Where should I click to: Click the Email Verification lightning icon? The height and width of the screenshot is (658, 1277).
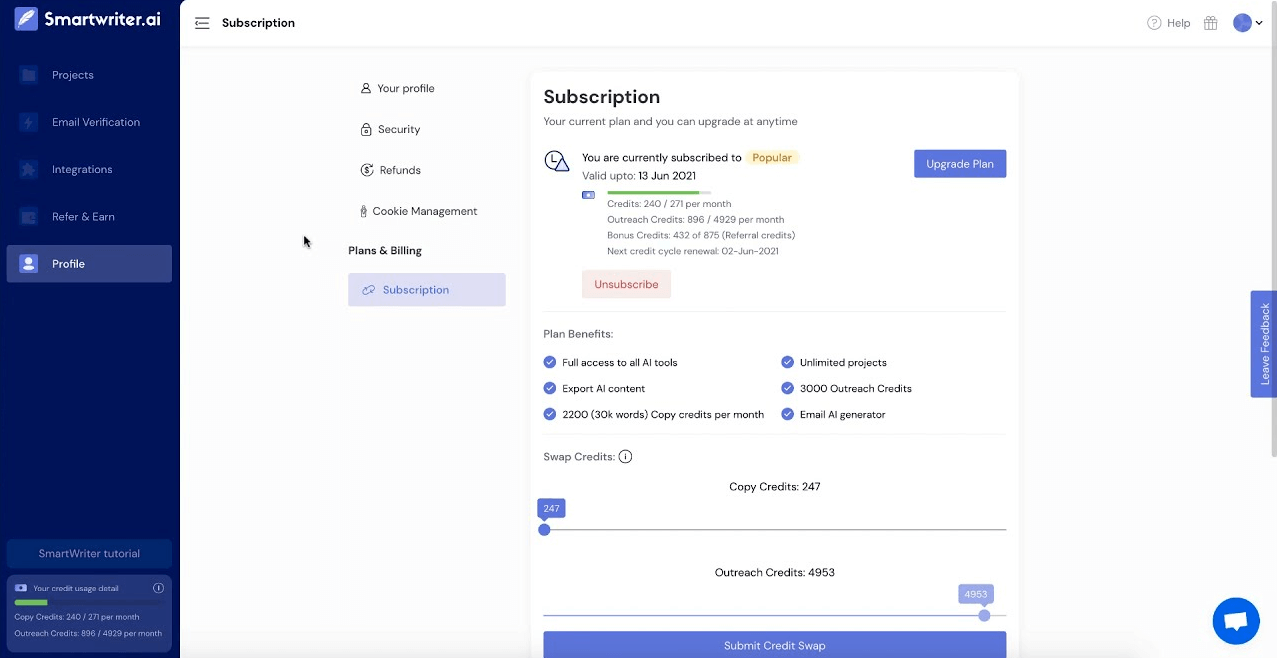(29, 122)
